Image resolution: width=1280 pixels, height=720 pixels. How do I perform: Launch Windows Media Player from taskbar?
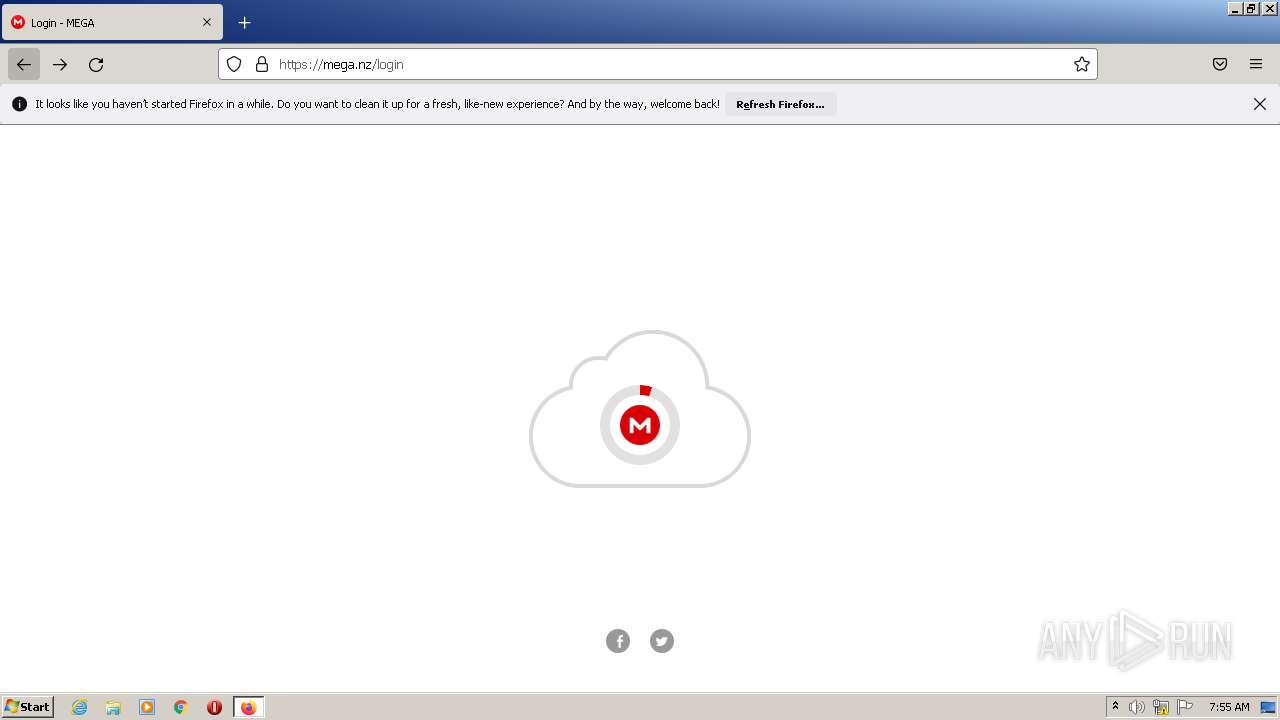click(x=147, y=707)
